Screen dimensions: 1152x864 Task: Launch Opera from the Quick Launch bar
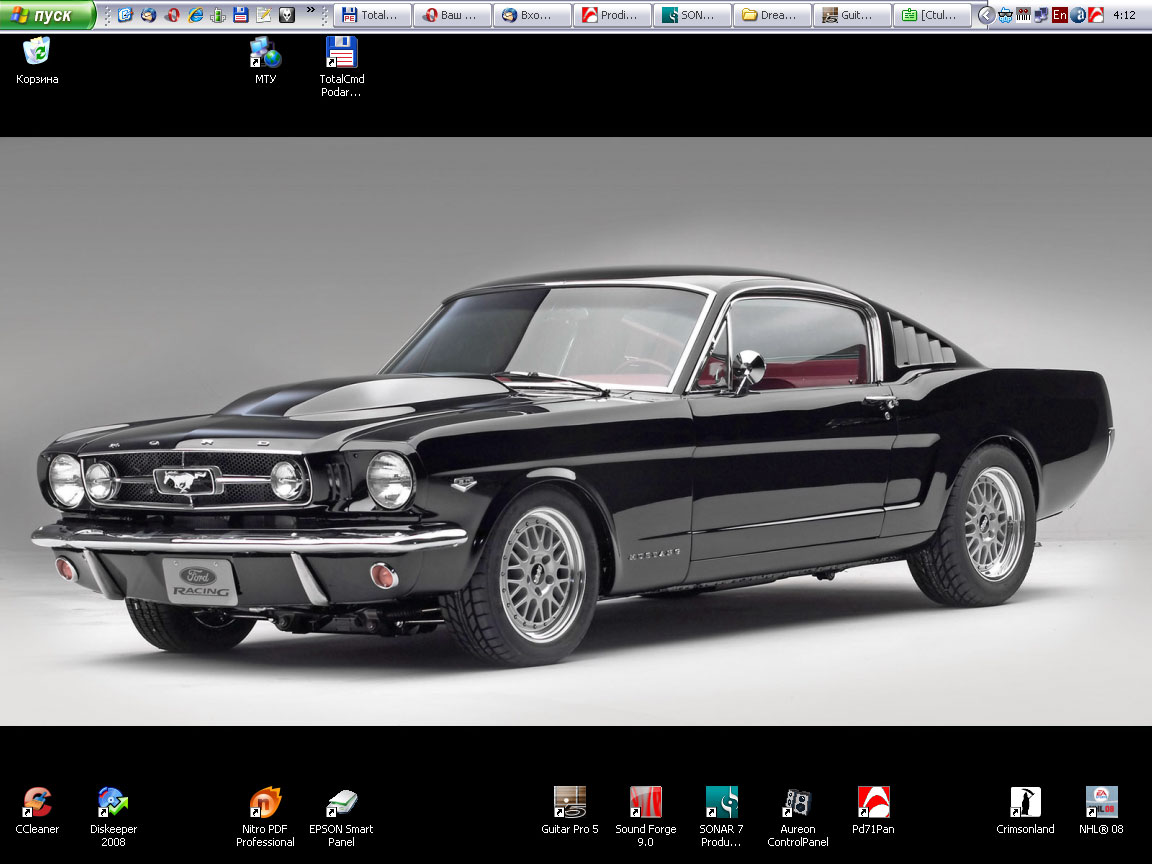pos(172,15)
